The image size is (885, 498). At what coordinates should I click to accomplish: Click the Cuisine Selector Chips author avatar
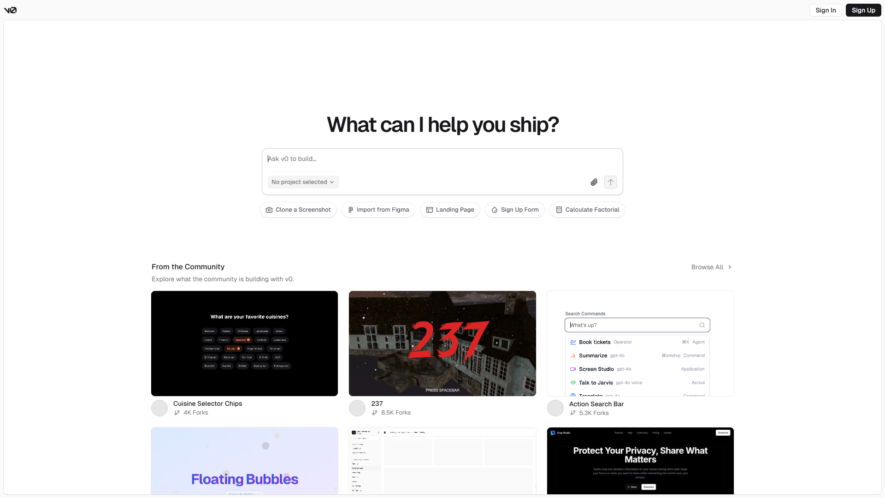point(160,408)
